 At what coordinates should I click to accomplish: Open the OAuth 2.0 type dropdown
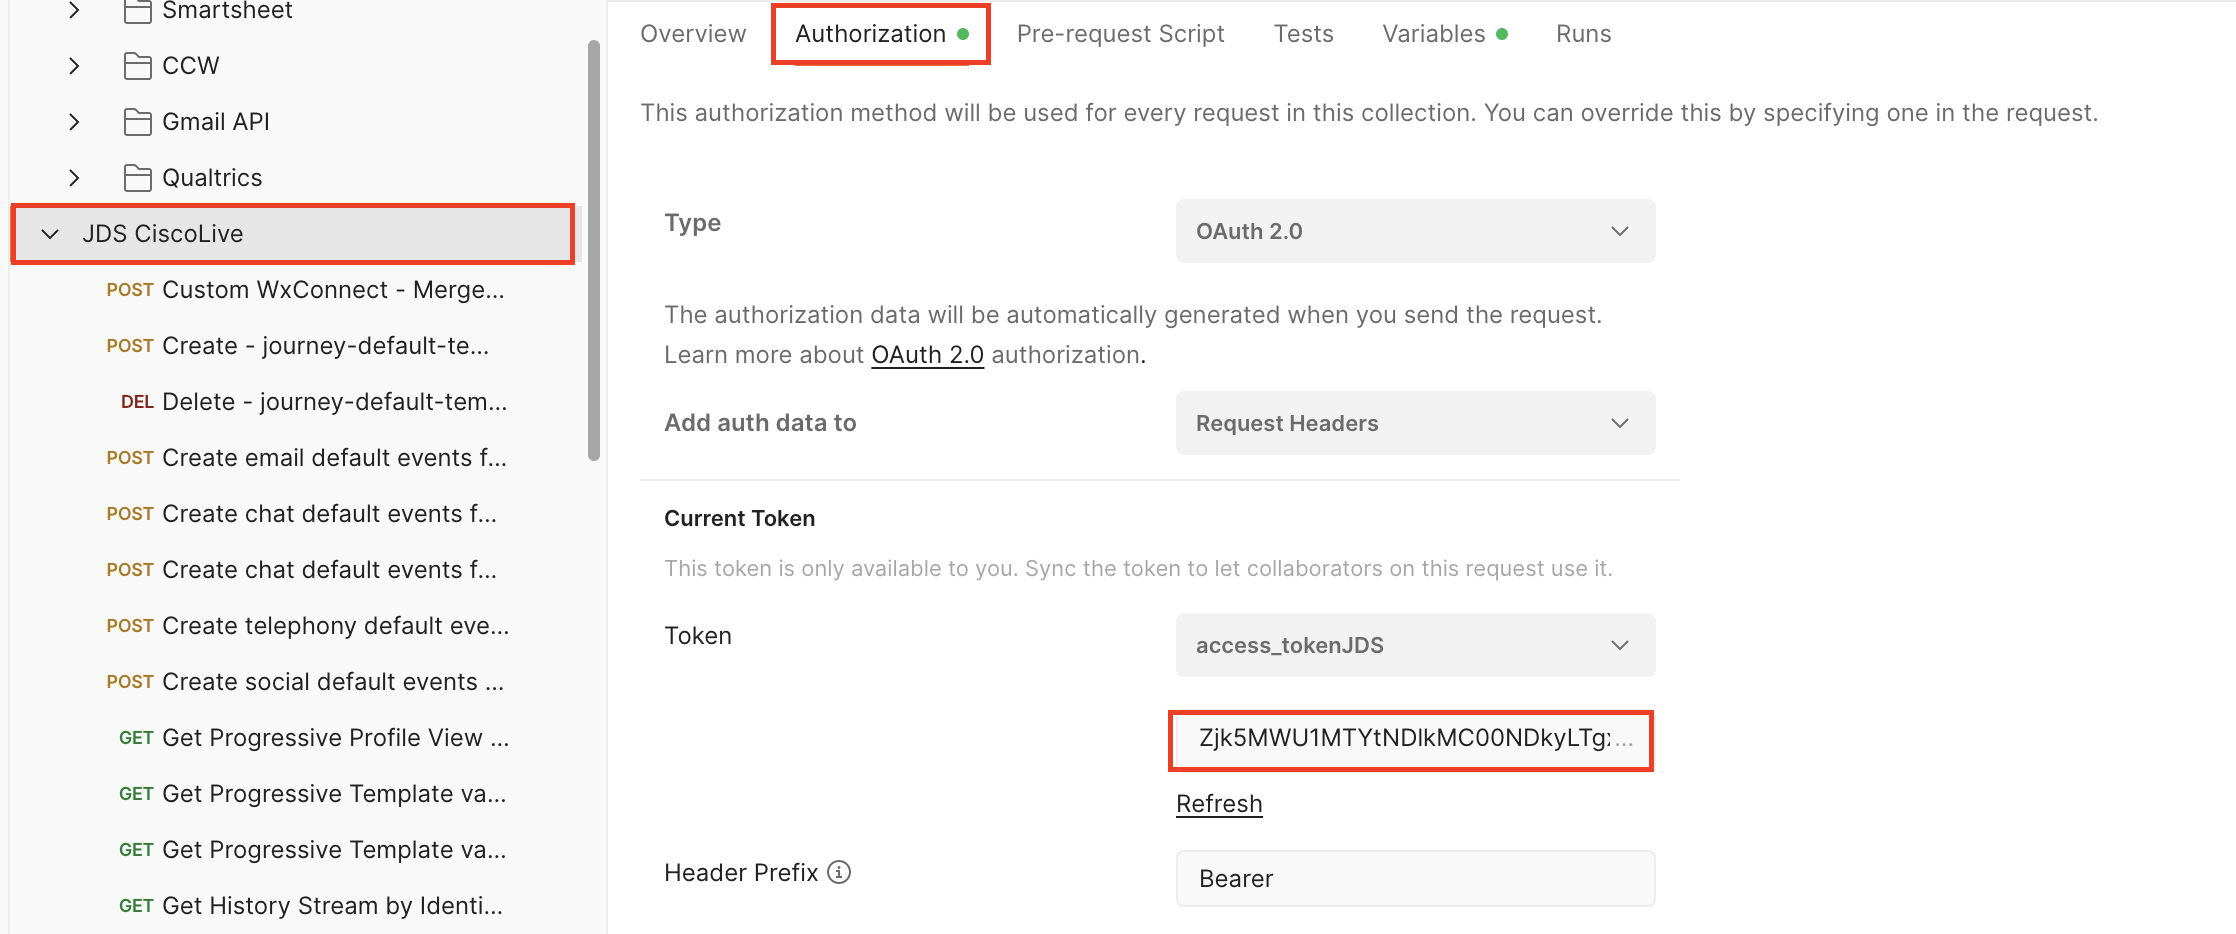pyautogui.click(x=1415, y=231)
